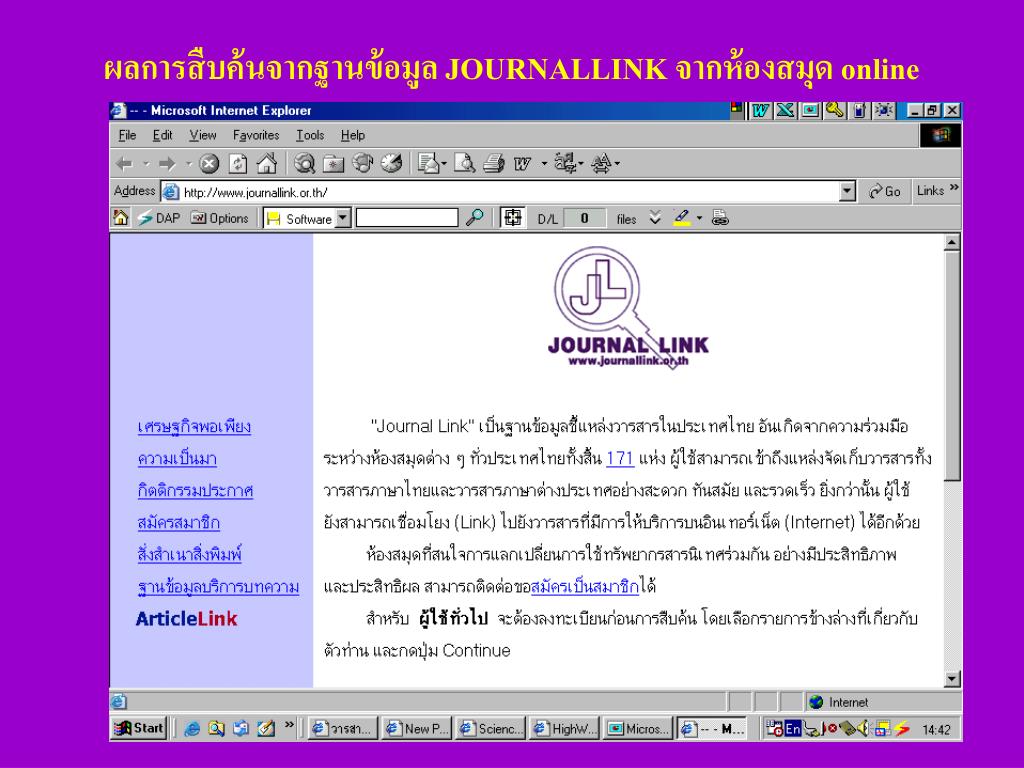Launch Excel from the Office shortcut bar

[785, 110]
